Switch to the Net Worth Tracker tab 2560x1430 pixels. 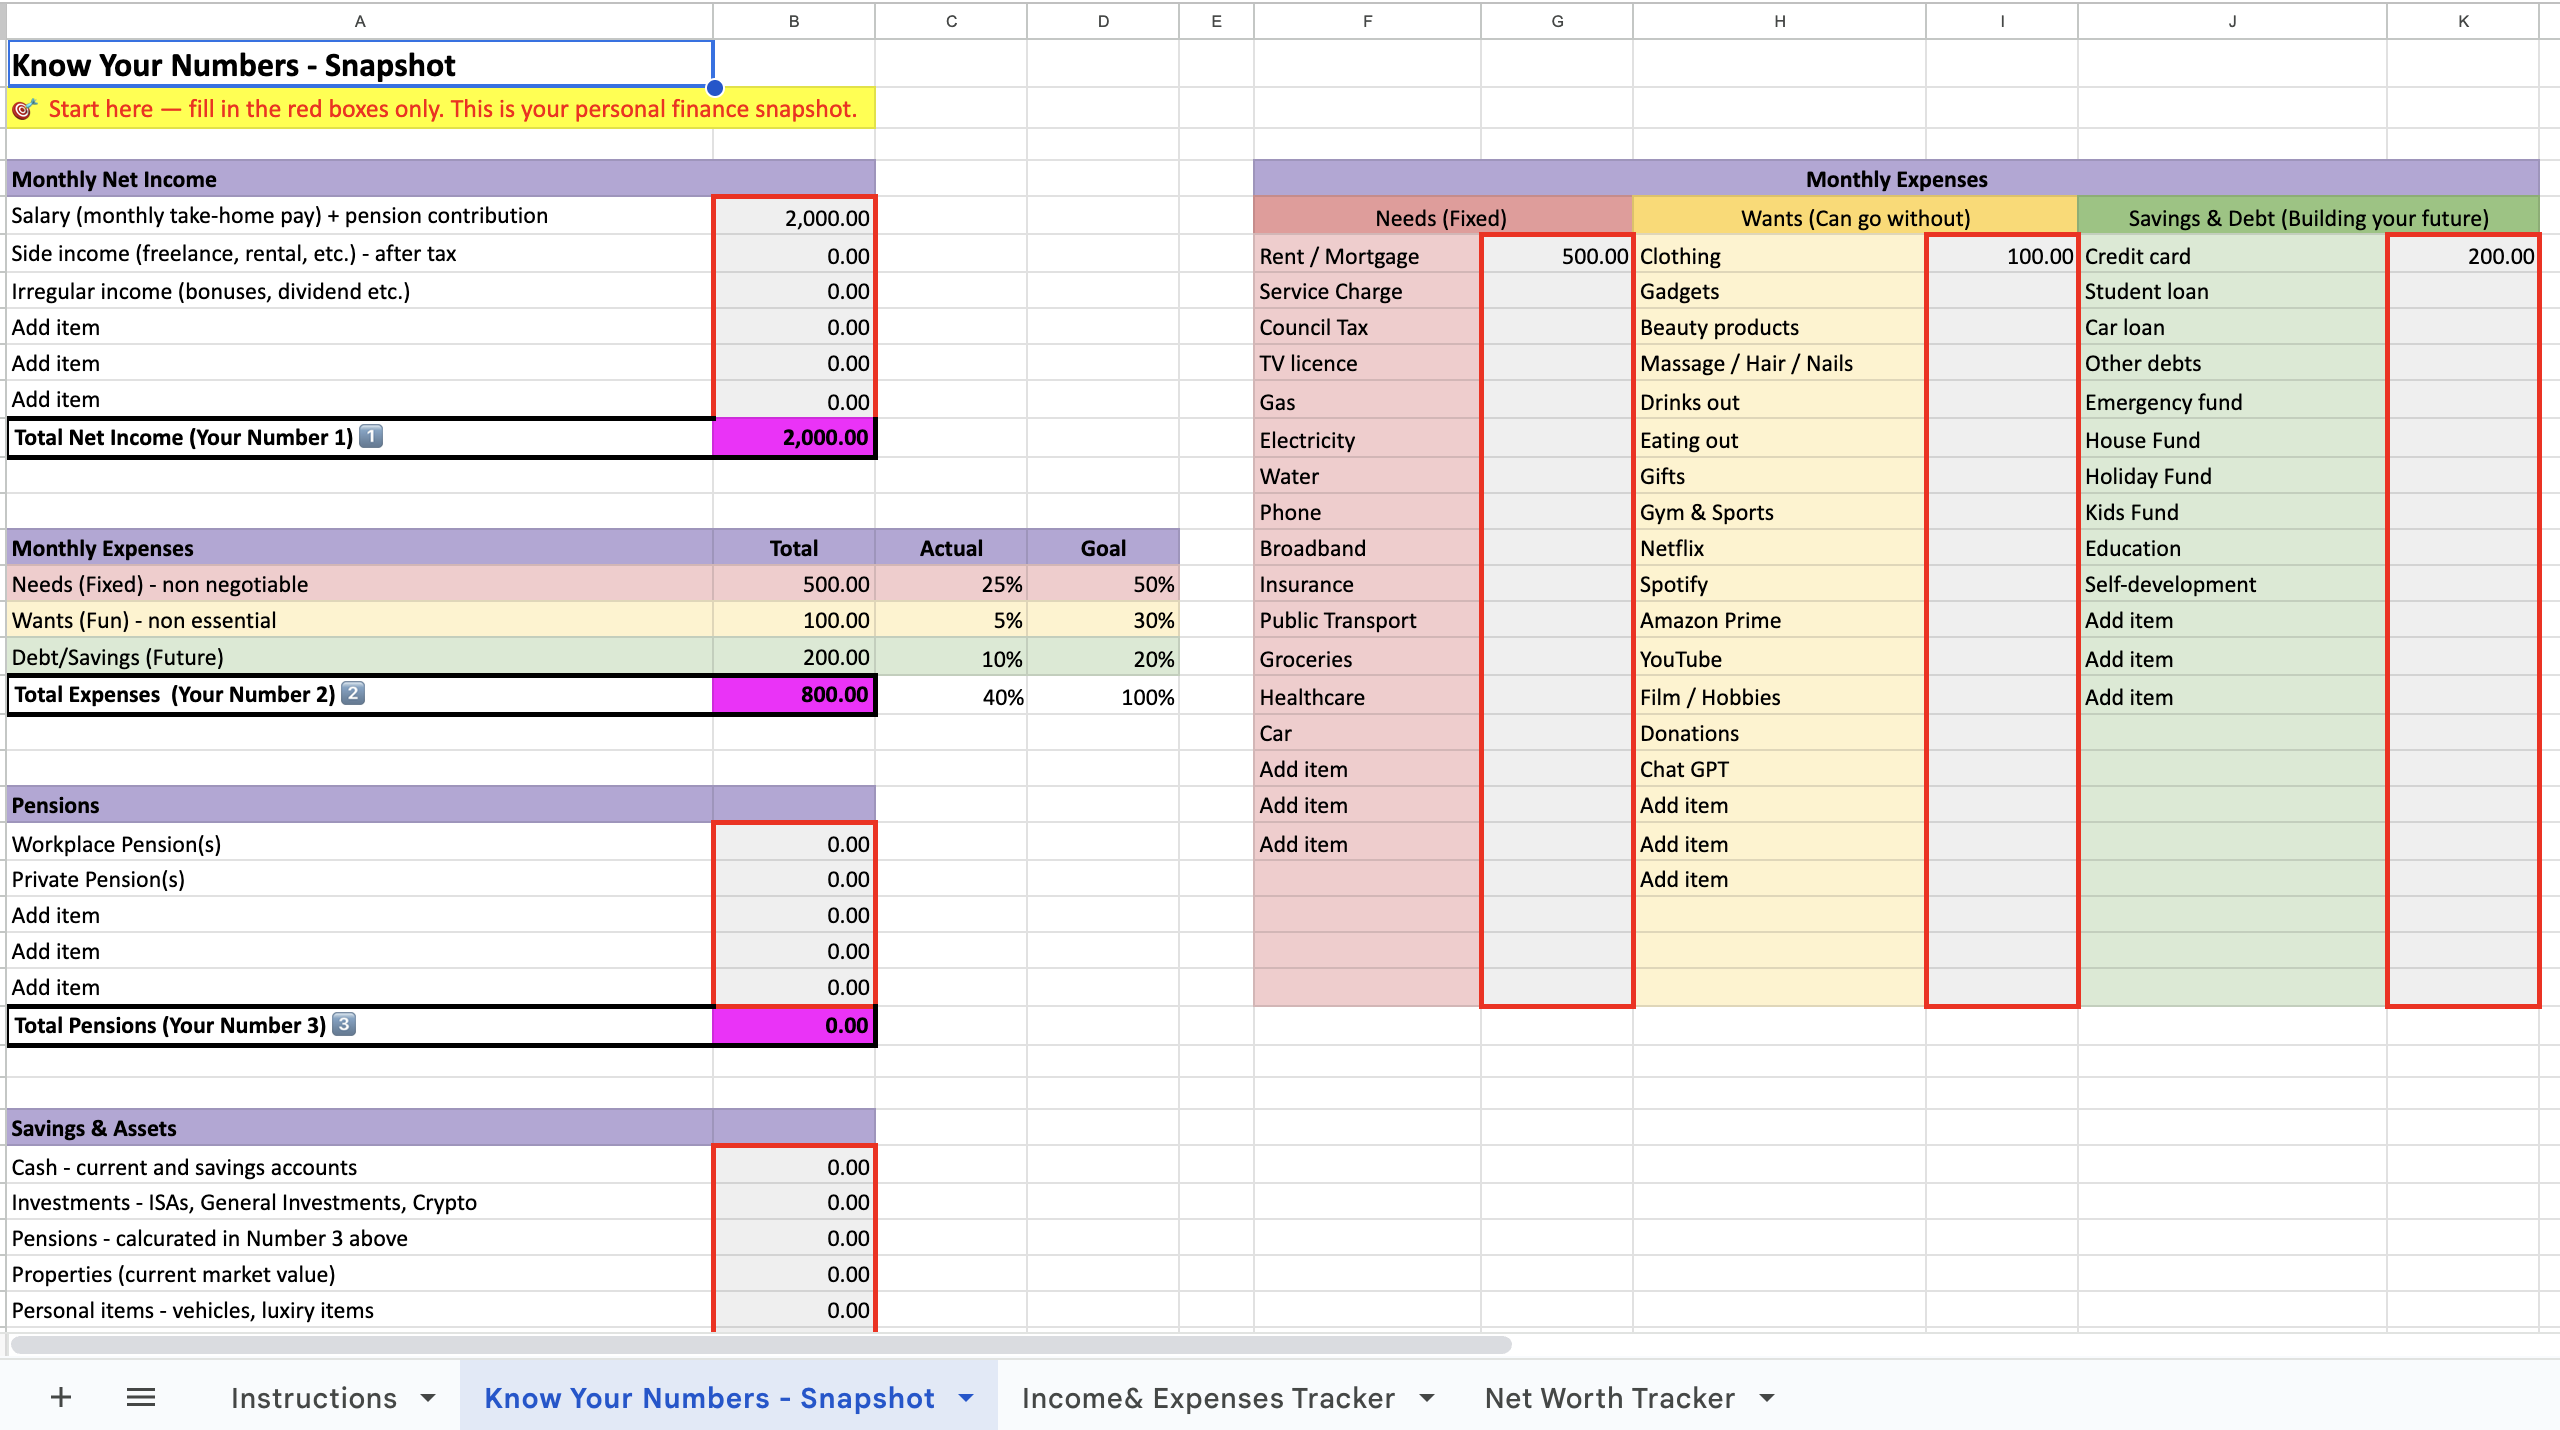point(1609,1397)
